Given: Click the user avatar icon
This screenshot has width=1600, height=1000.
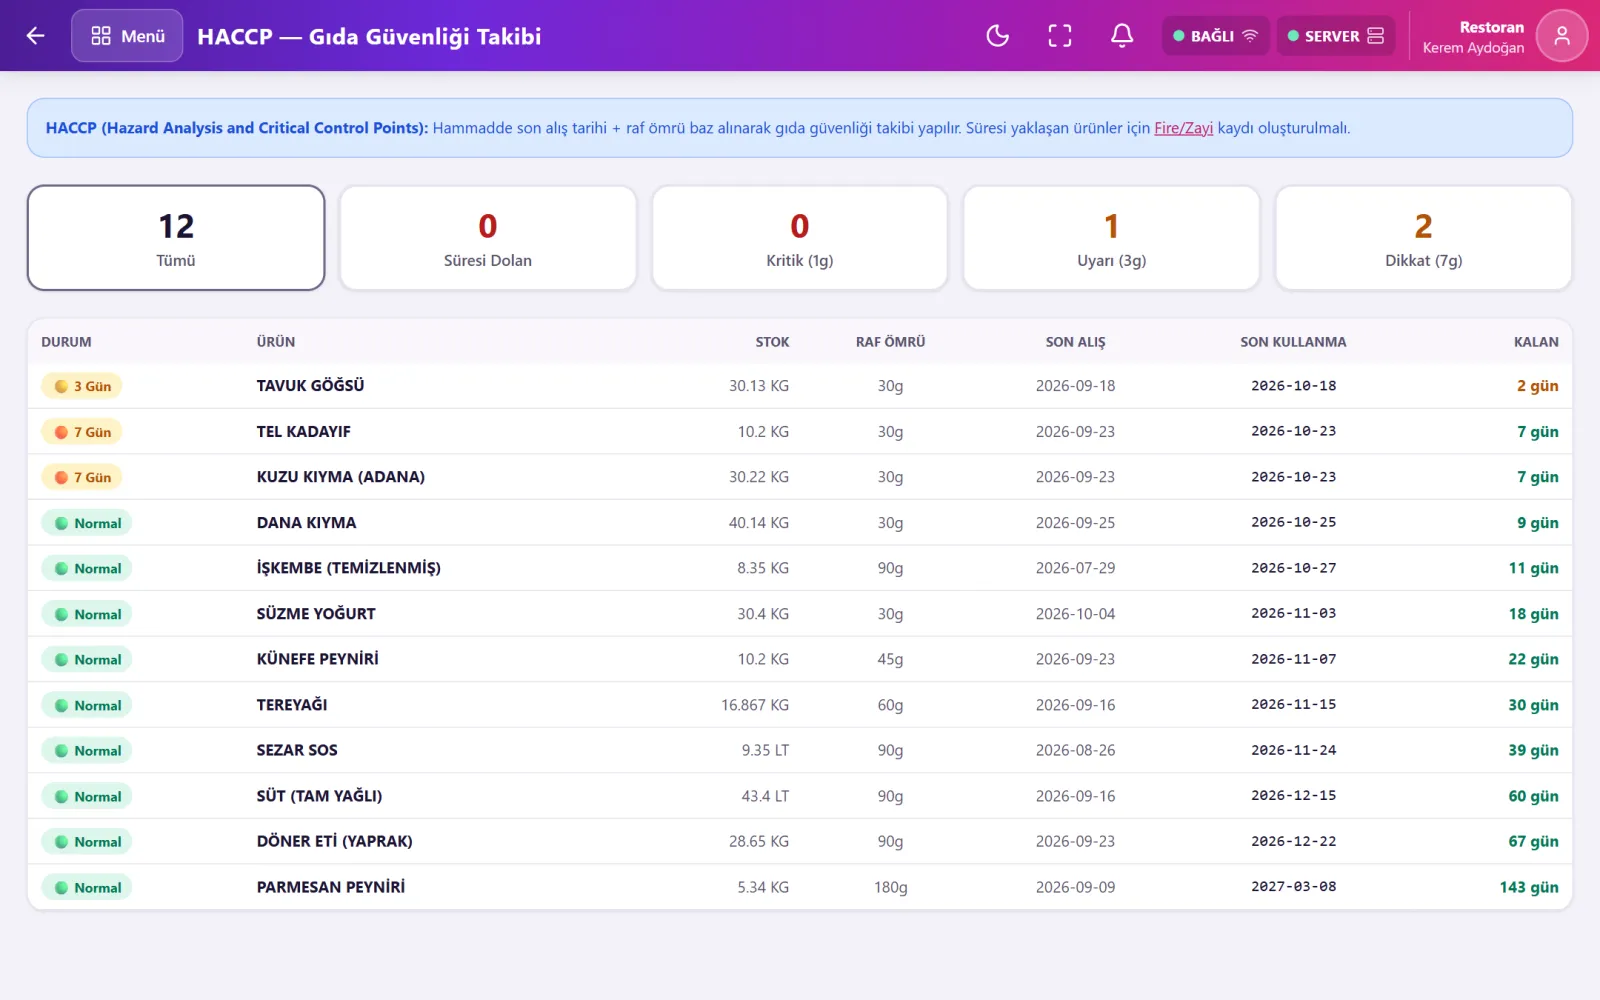Looking at the screenshot, I should pyautogui.click(x=1561, y=36).
